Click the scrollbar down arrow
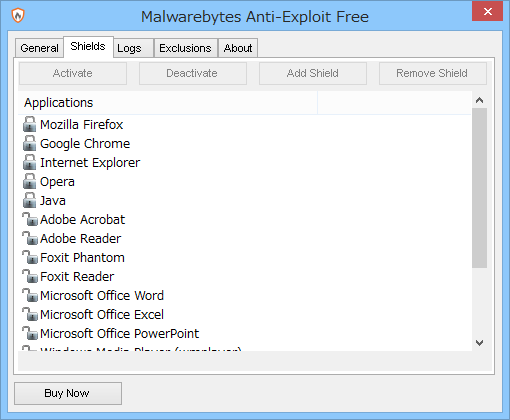510x420 pixels. tap(480, 343)
